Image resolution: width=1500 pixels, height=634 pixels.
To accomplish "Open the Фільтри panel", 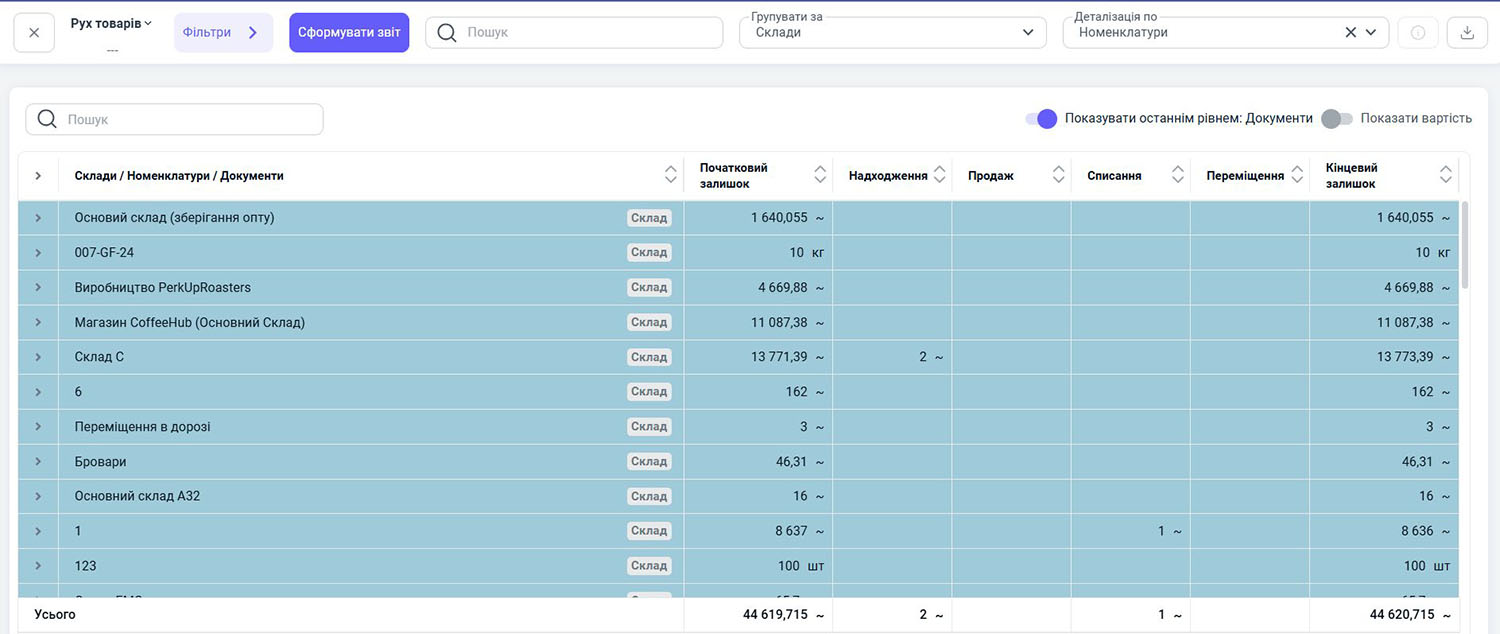I will 222,32.
